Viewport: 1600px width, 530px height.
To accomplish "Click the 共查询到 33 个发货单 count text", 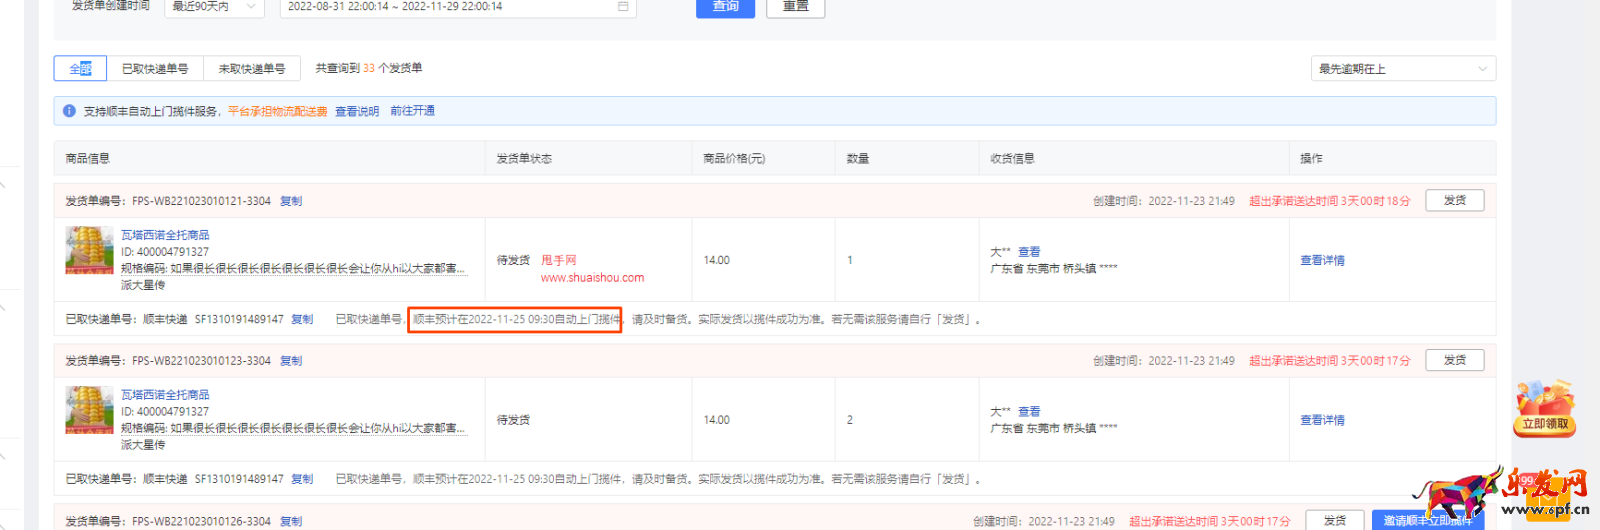I will click(x=368, y=68).
